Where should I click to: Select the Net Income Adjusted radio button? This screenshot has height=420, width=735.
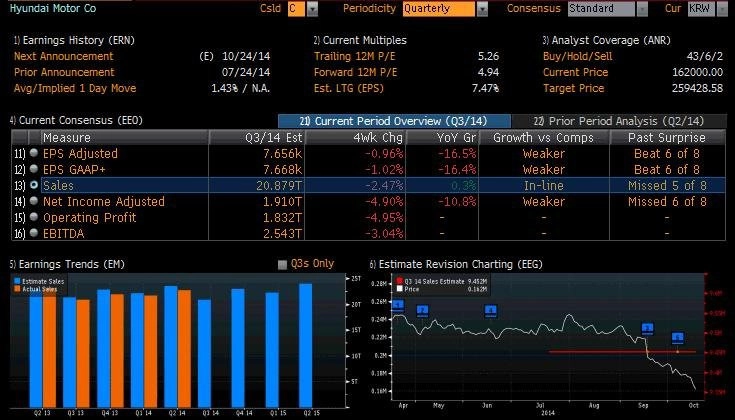[x=34, y=201]
